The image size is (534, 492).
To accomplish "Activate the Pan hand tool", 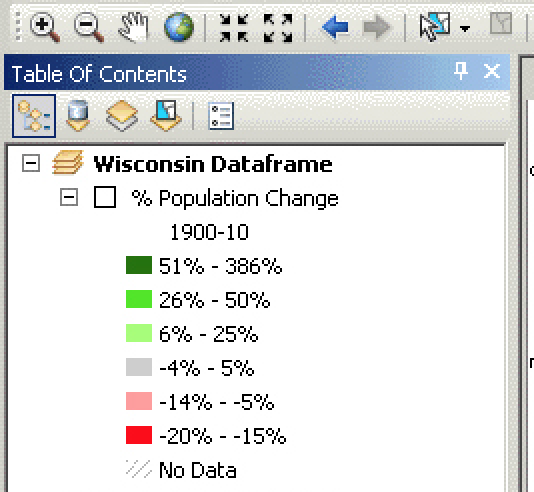I will [x=134, y=27].
